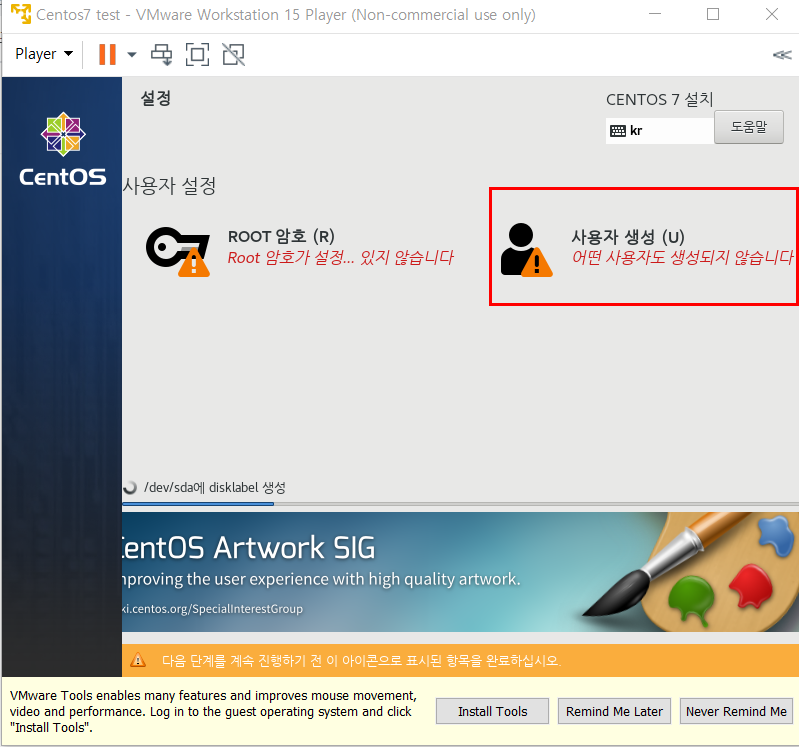Viewport: 799px width, 747px height.
Task: Click the CentOS Artwork SIG banner
Action: coord(460,572)
